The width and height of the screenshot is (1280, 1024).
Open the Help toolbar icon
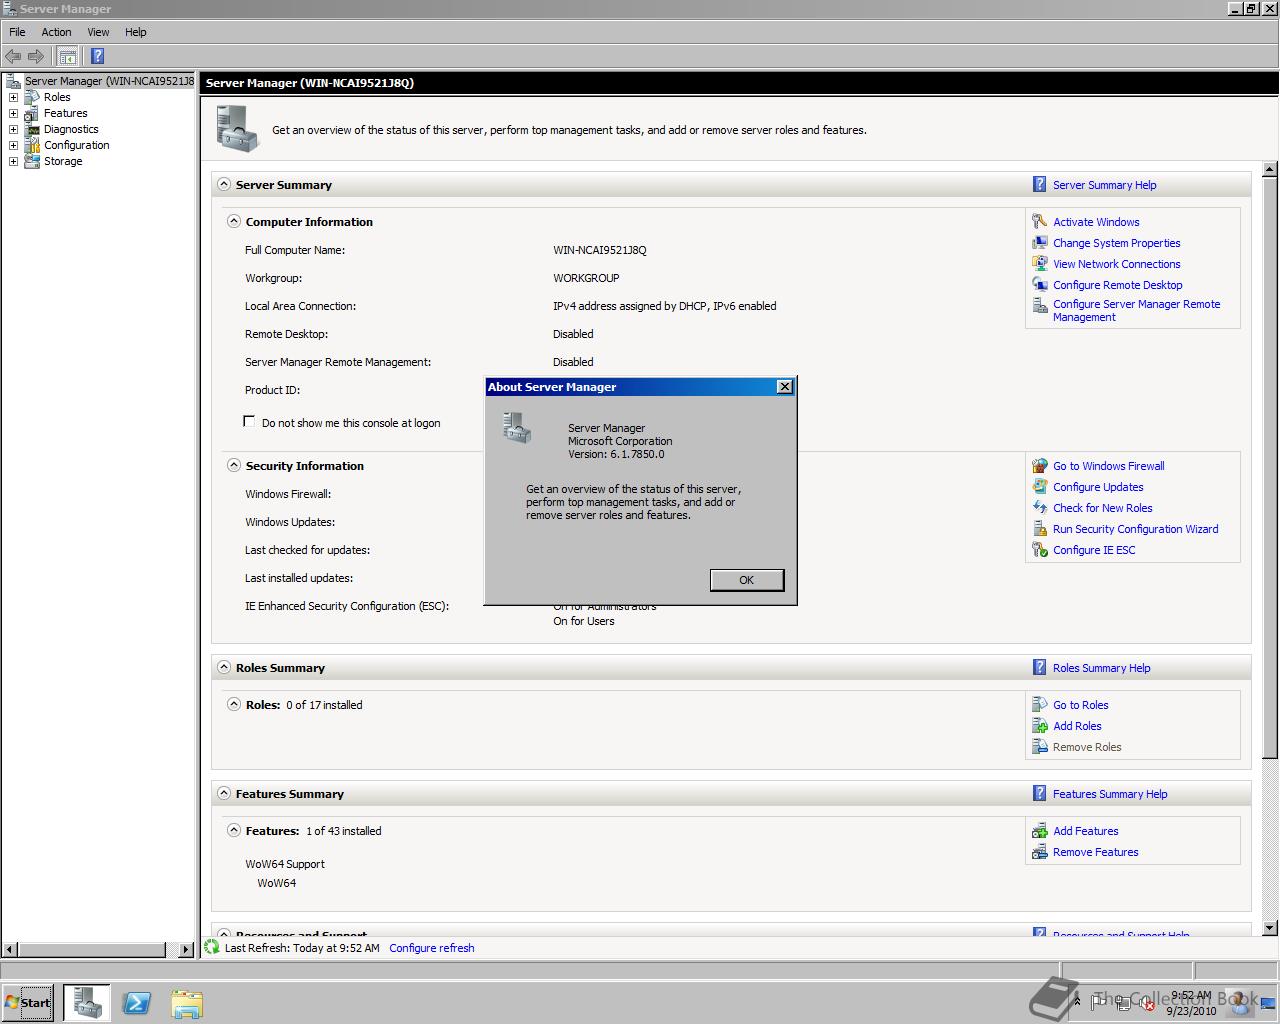(97, 56)
